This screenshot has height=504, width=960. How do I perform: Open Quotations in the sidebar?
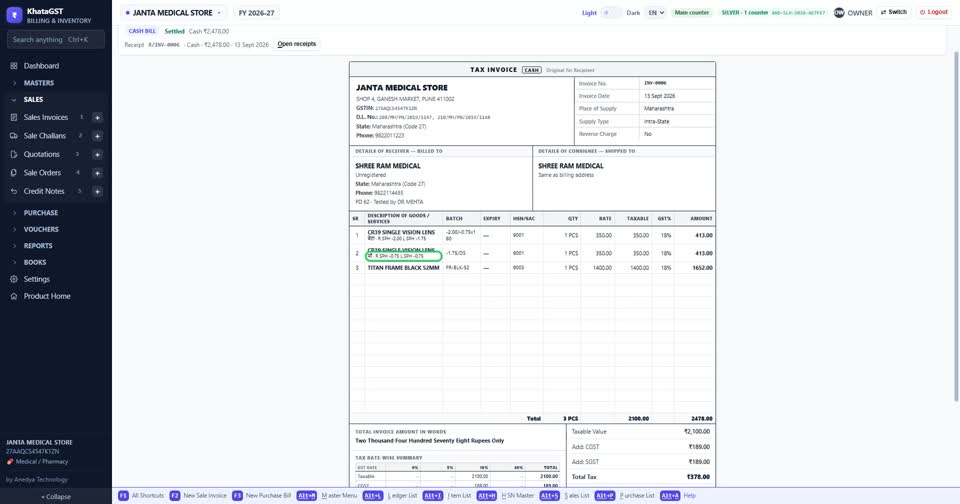tap(42, 154)
